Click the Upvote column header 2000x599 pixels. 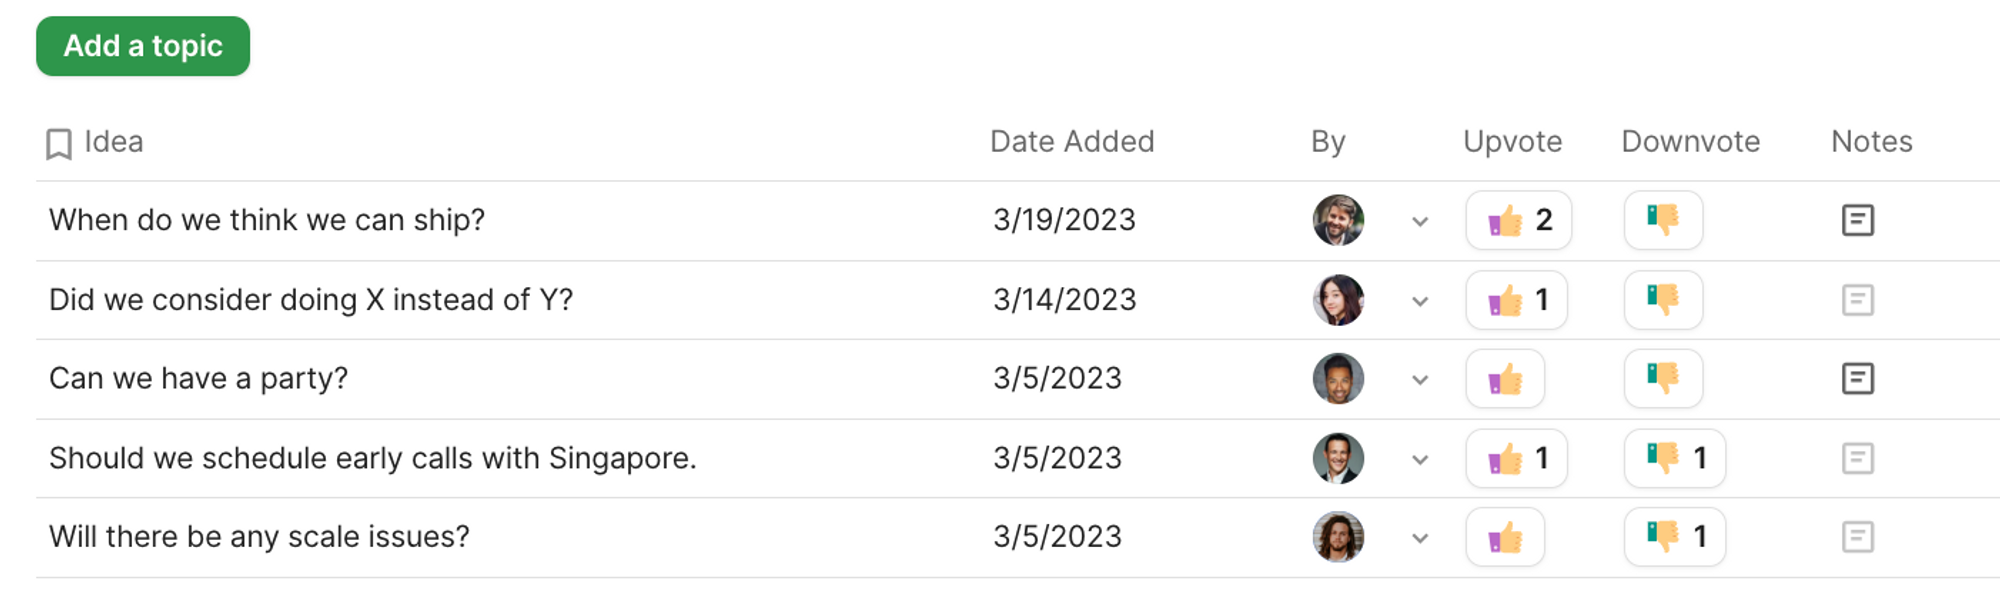click(x=1512, y=142)
